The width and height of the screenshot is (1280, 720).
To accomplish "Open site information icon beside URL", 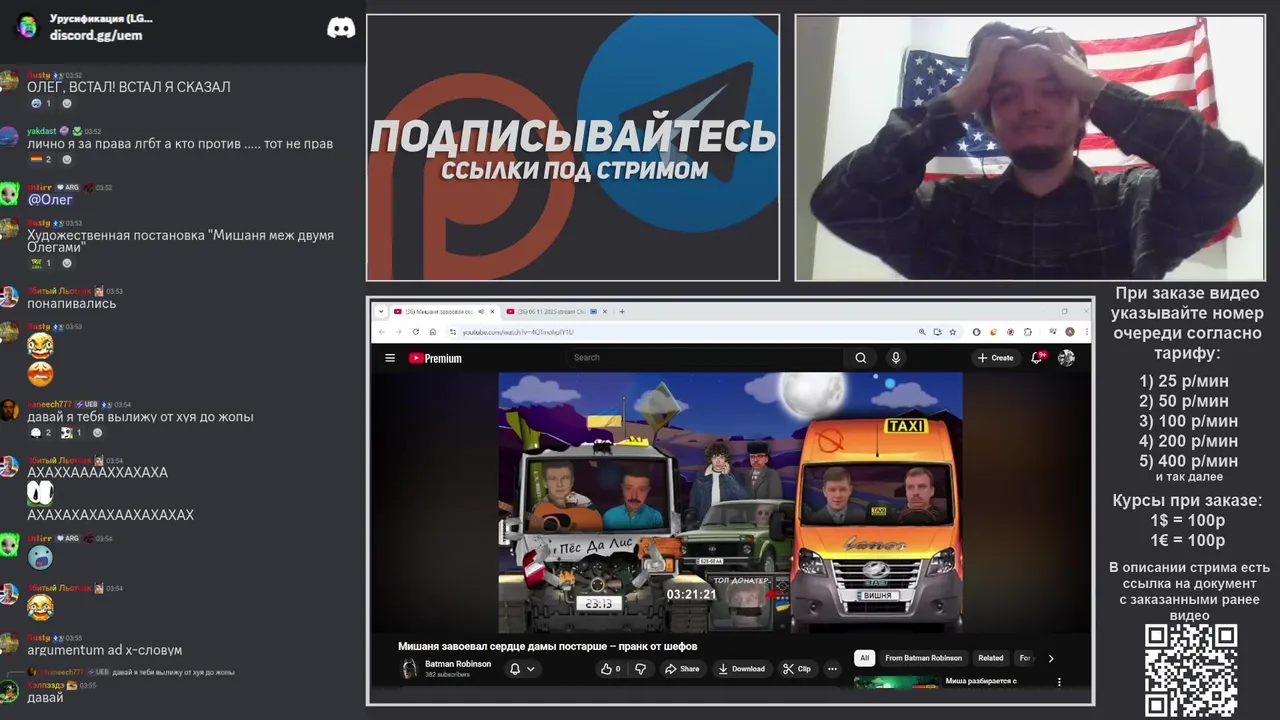I will click(453, 332).
